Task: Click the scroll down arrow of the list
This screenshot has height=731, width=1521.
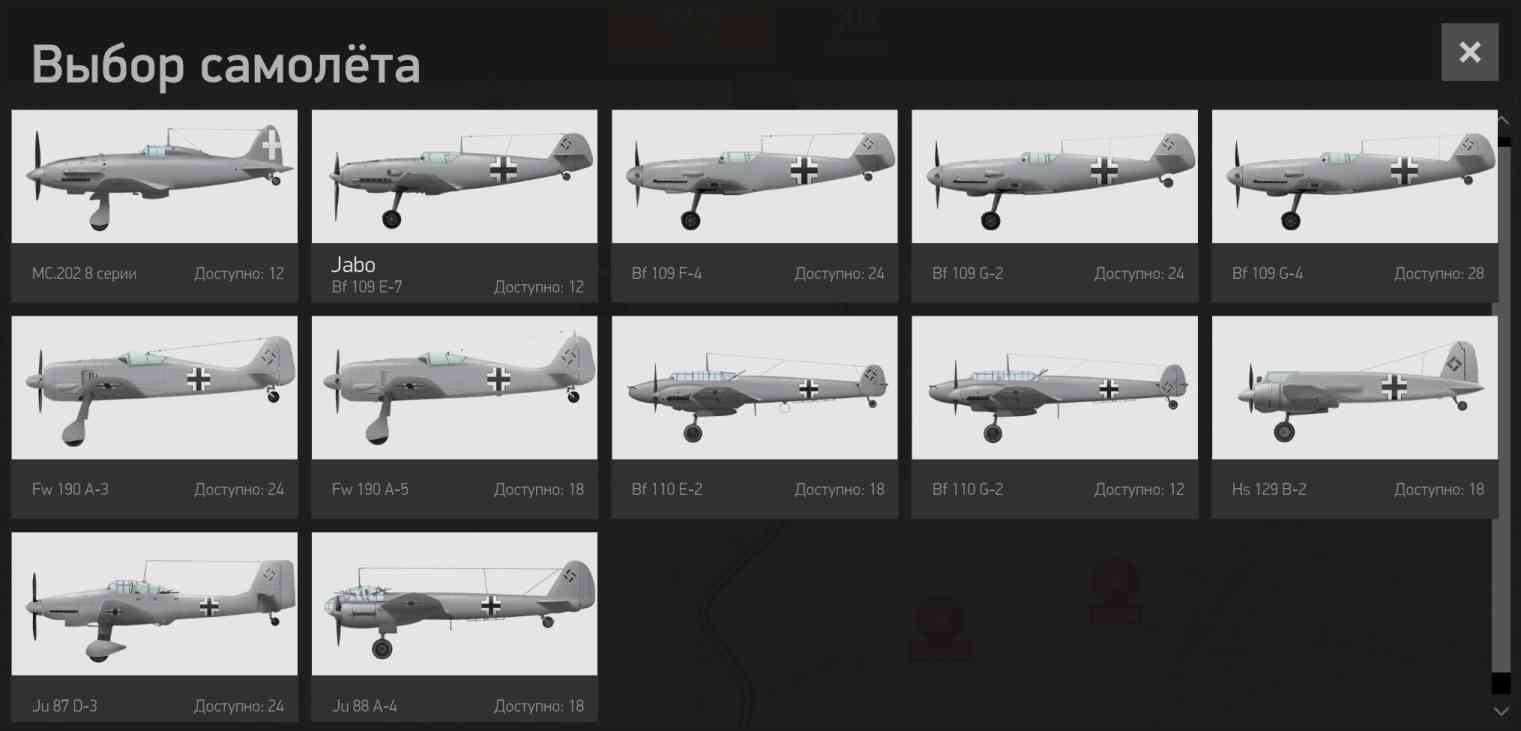Action: pos(1502,711)
